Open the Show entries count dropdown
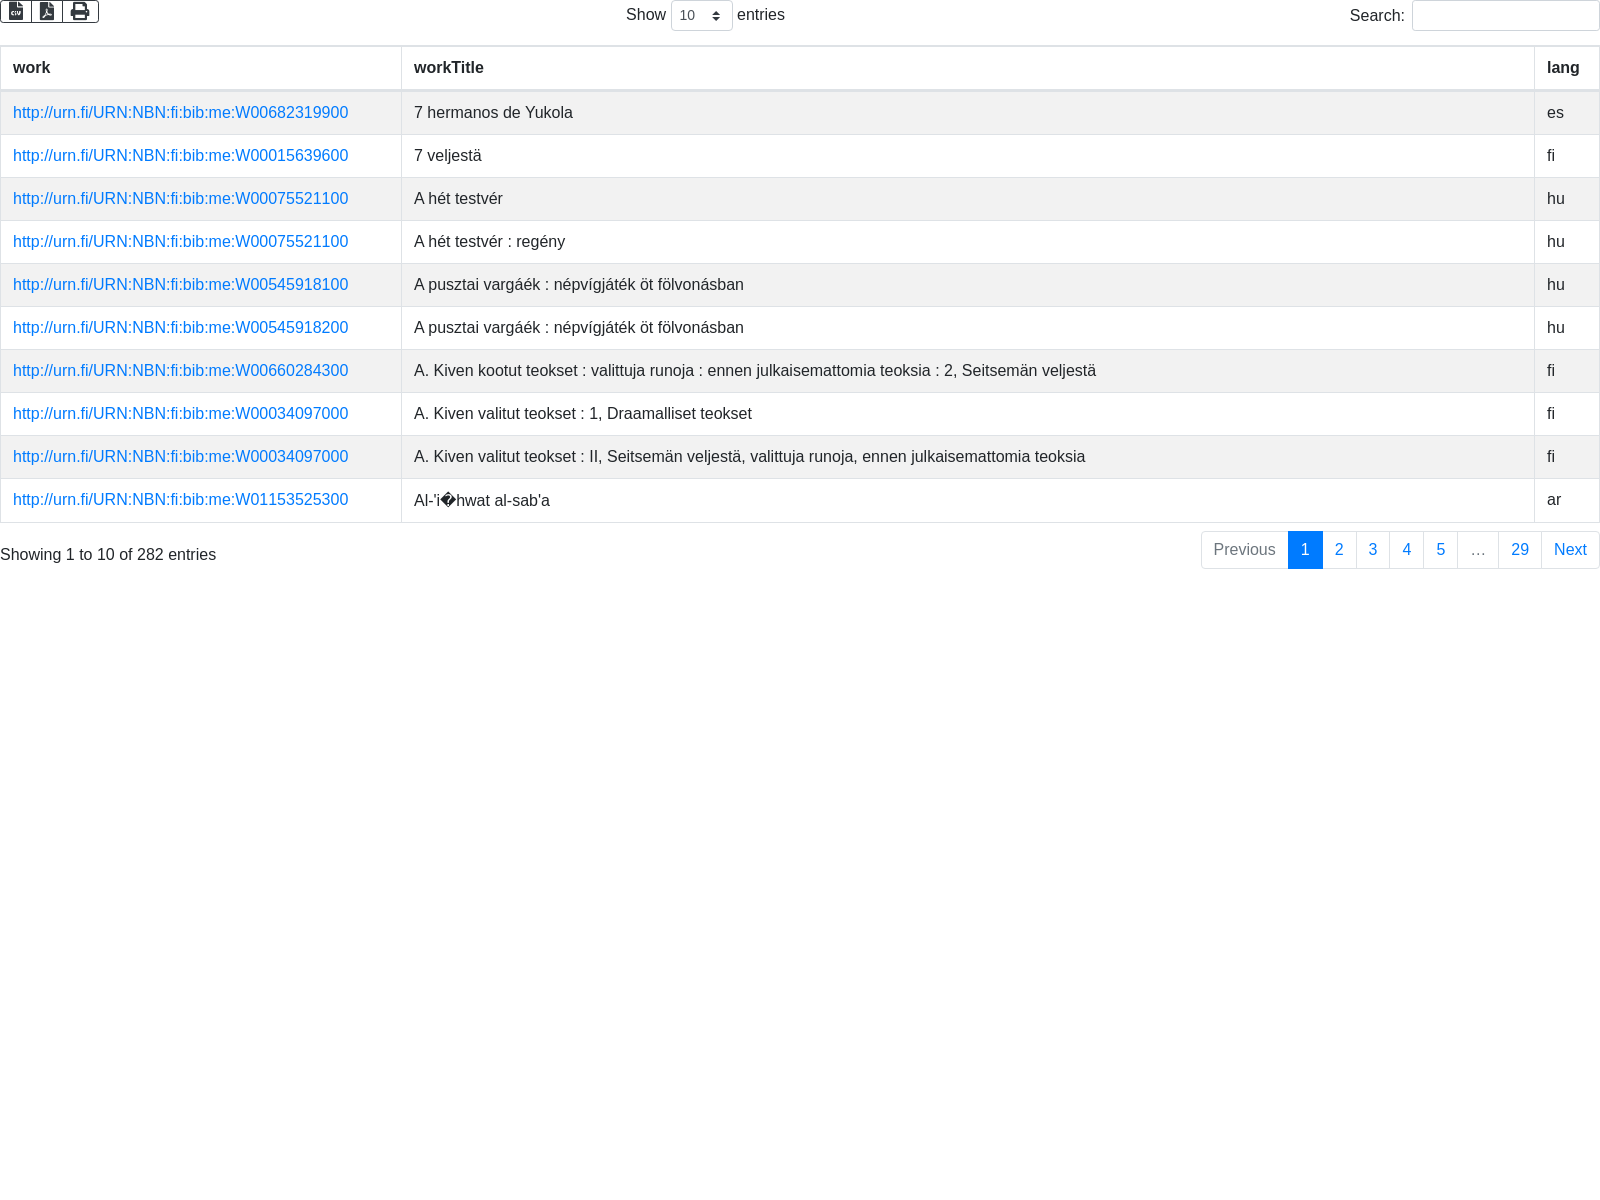 click(x=701, y=16)
